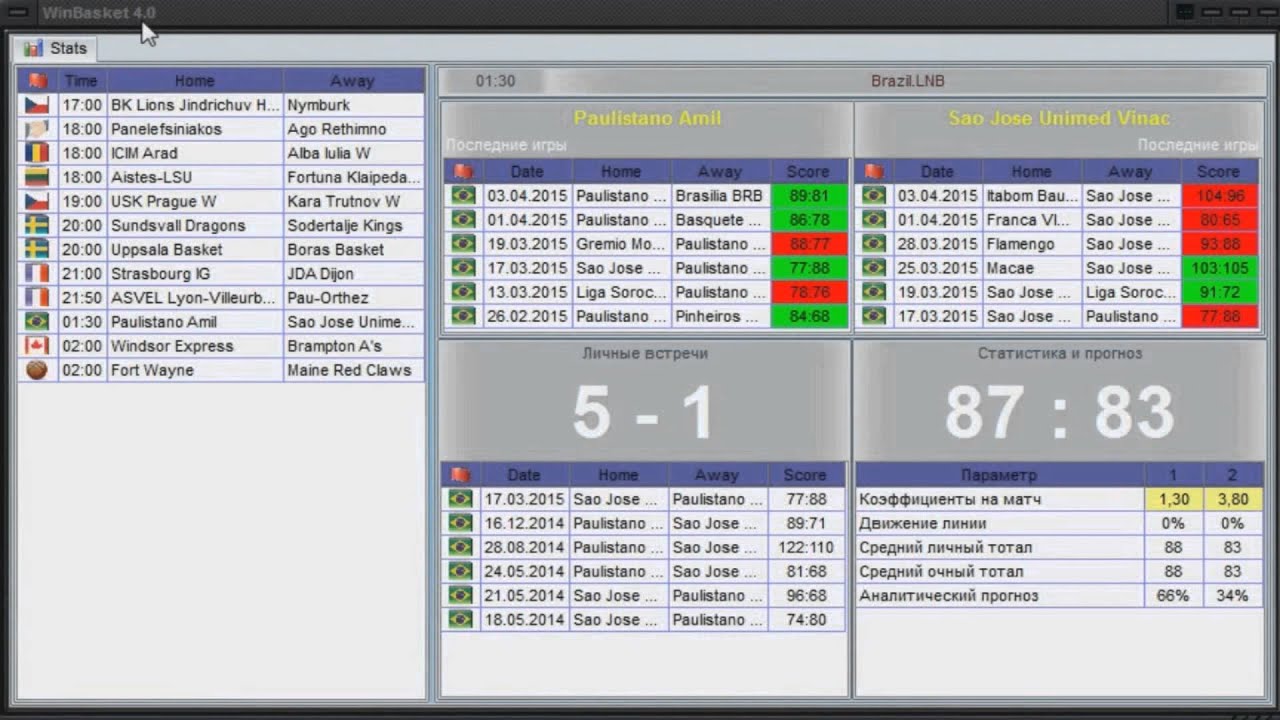The image size is (1280, 720).
Task: Click Brazil flag in 25.03.2015 Macae row
Action: coord(873,268)
